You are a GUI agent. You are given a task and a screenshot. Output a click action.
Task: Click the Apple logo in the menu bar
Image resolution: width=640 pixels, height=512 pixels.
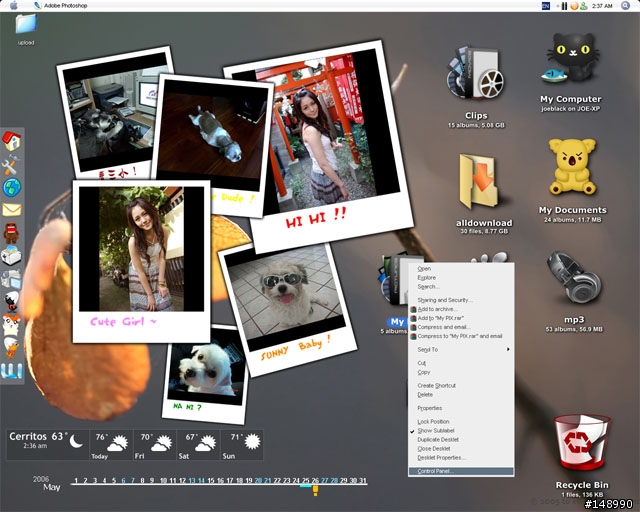coord(13,5)
